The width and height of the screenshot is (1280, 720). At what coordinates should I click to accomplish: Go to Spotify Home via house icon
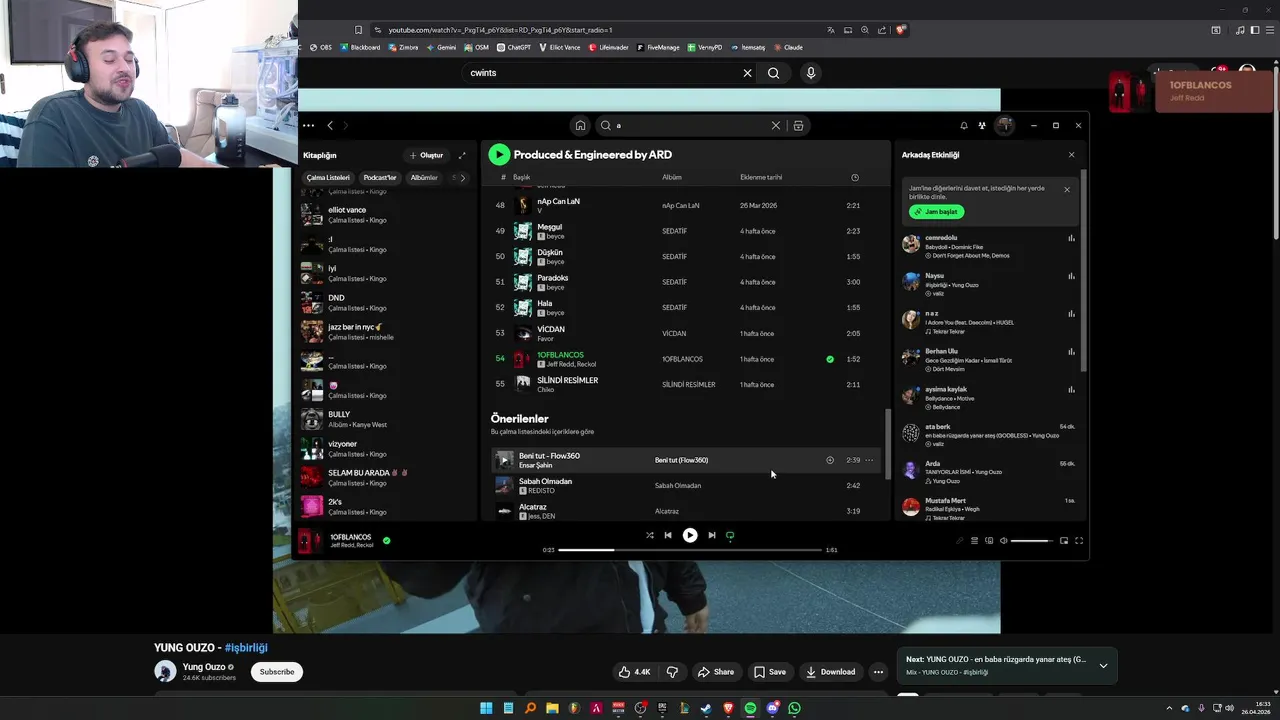580,125
